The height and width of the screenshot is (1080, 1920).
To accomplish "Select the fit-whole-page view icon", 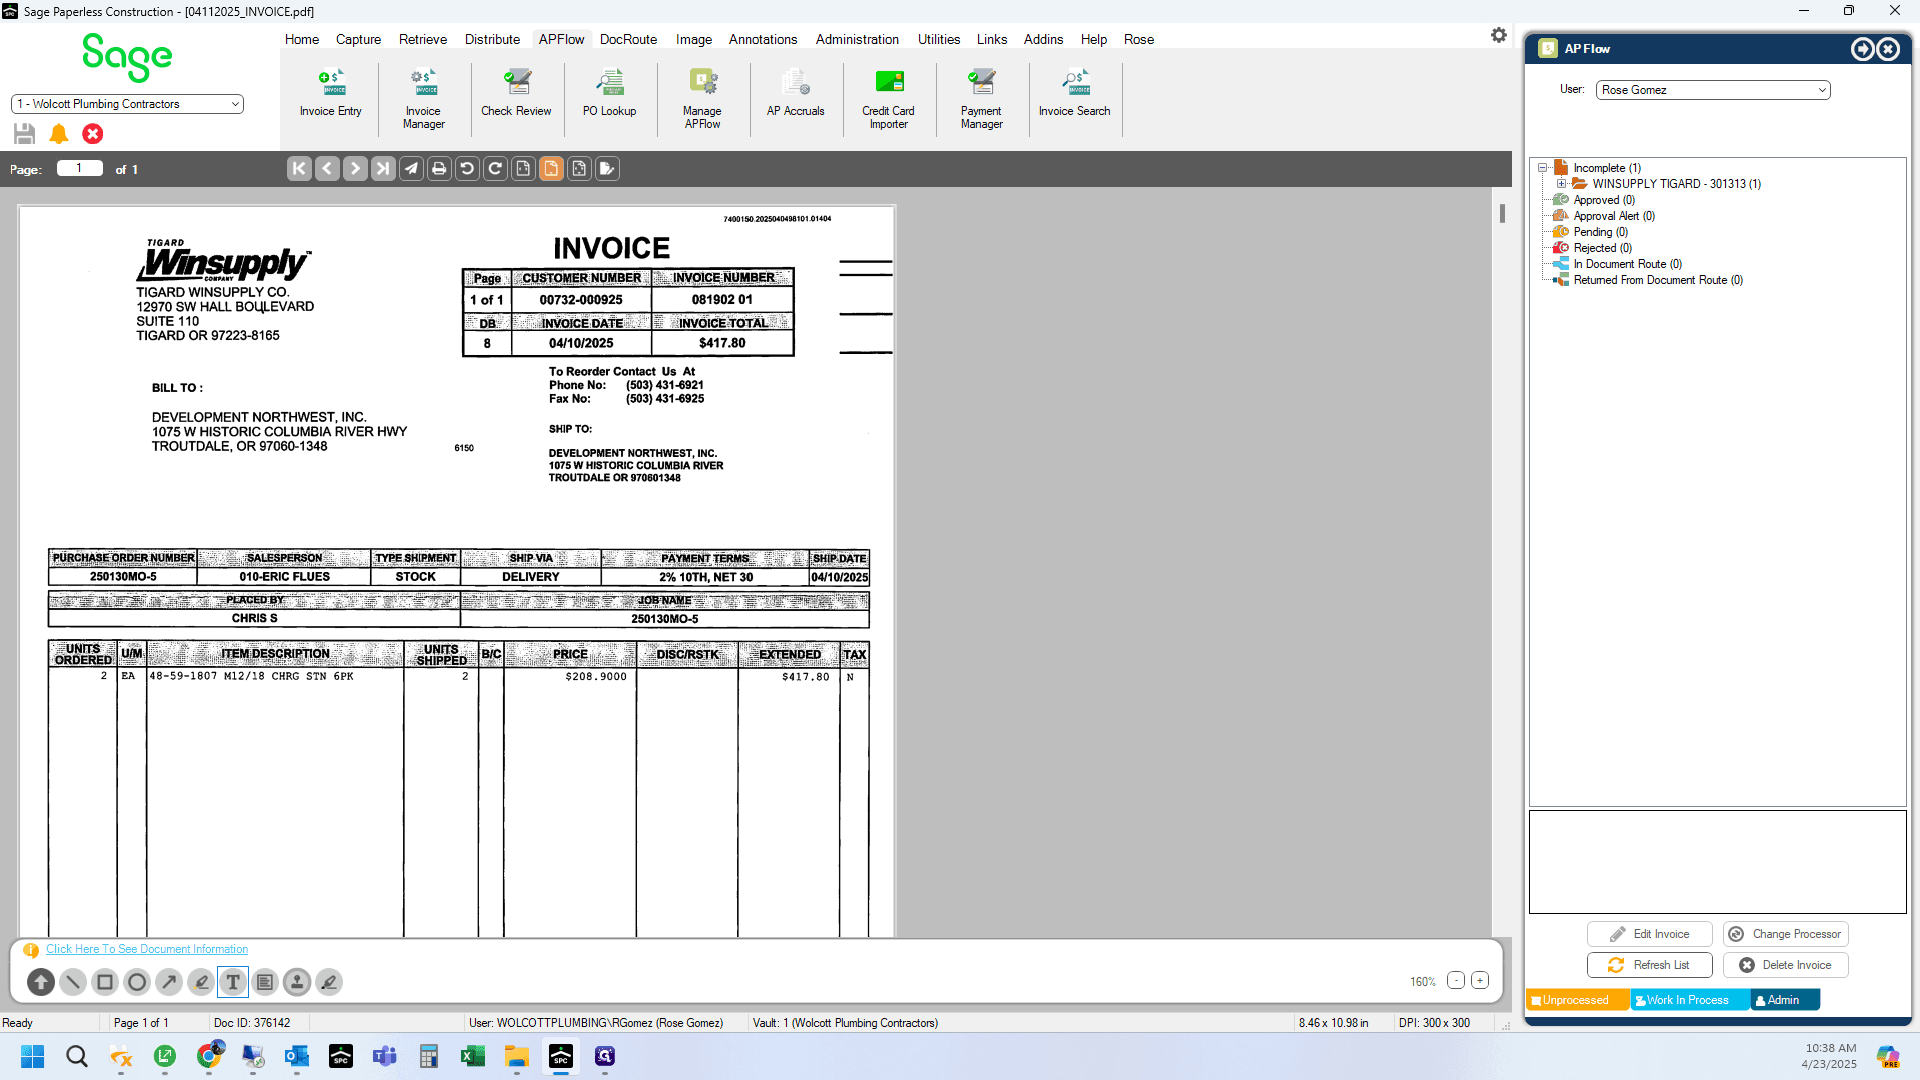I will [x=579, y=169].
